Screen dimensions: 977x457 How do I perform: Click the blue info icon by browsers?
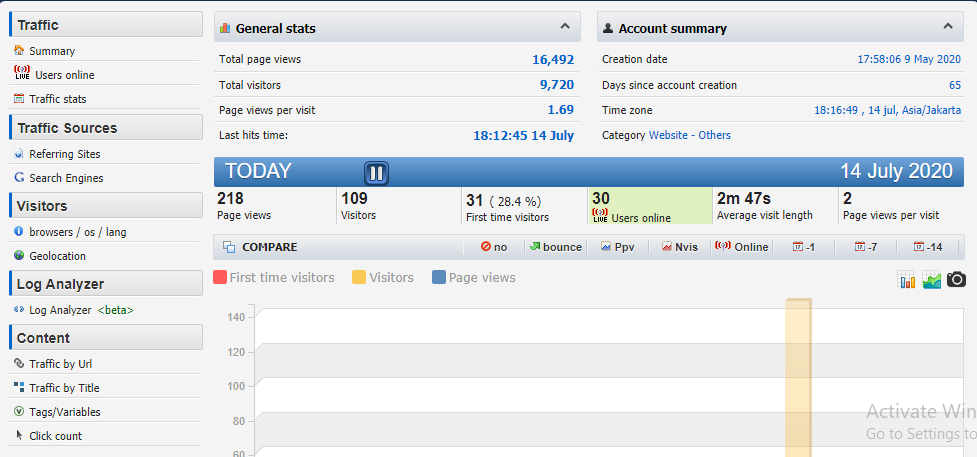click(19, 231)
